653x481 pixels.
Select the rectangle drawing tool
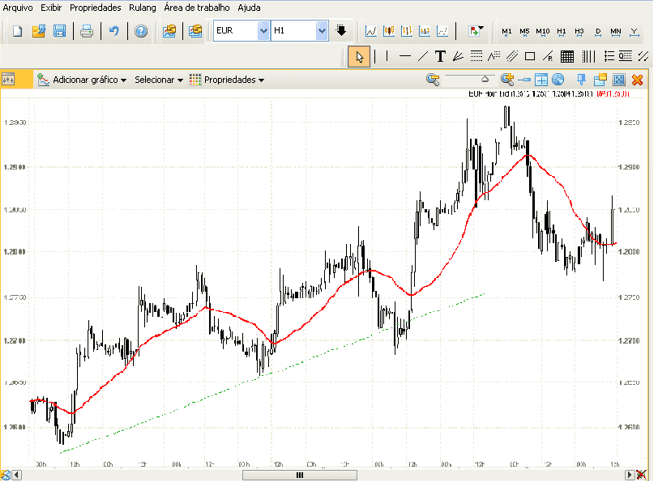(x=531, y=56)
